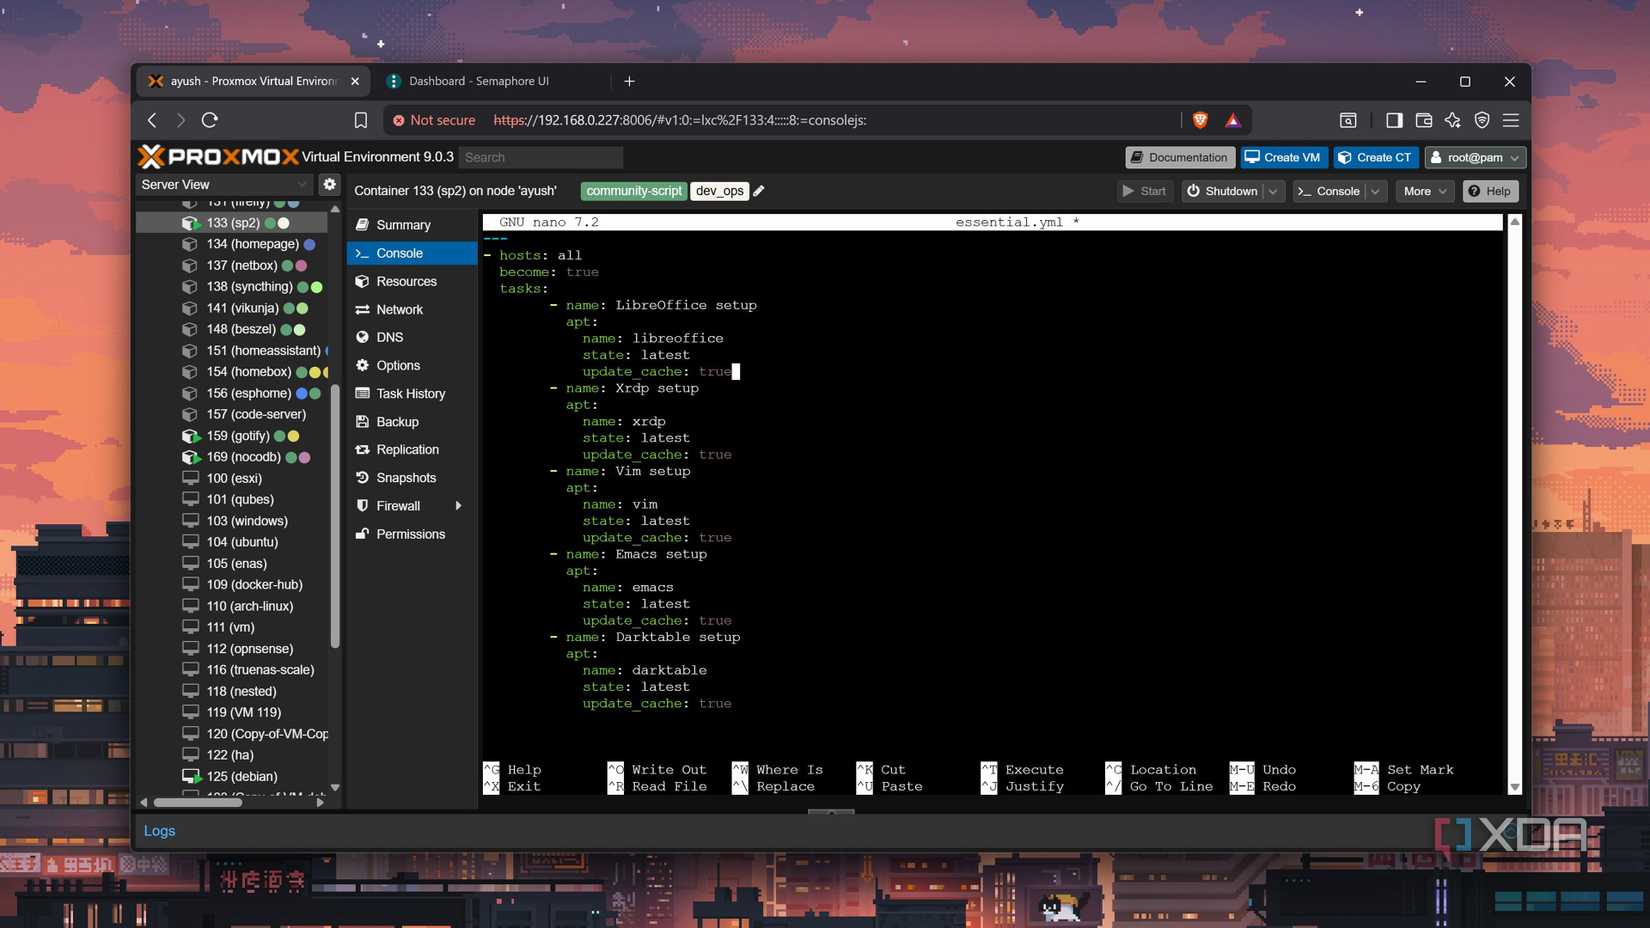Screen dimensions: 1650x928
Task: Select the Replication panel icon
Action: coord(363,449)
